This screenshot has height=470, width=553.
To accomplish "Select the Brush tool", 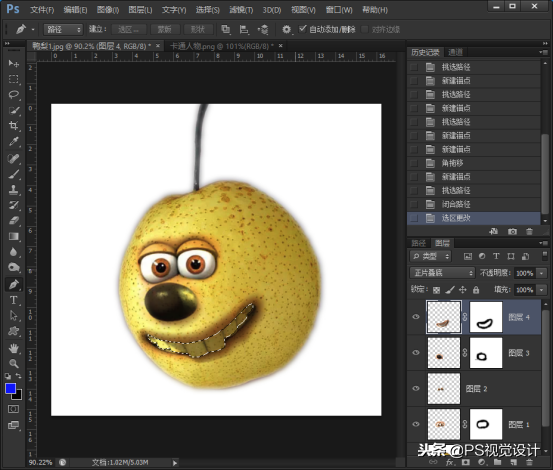I will (x=13, y=174).
